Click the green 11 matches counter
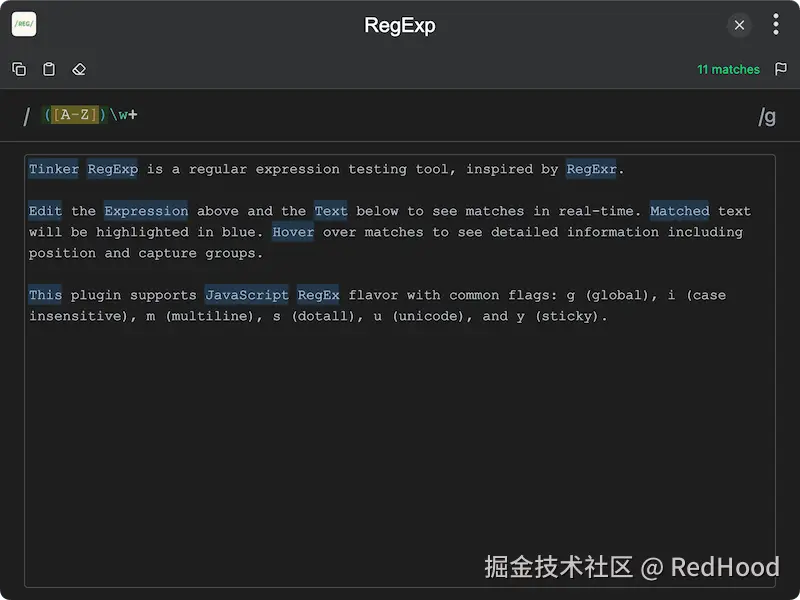Viewport: 800px width, 600px height. (x=728, y=69)
